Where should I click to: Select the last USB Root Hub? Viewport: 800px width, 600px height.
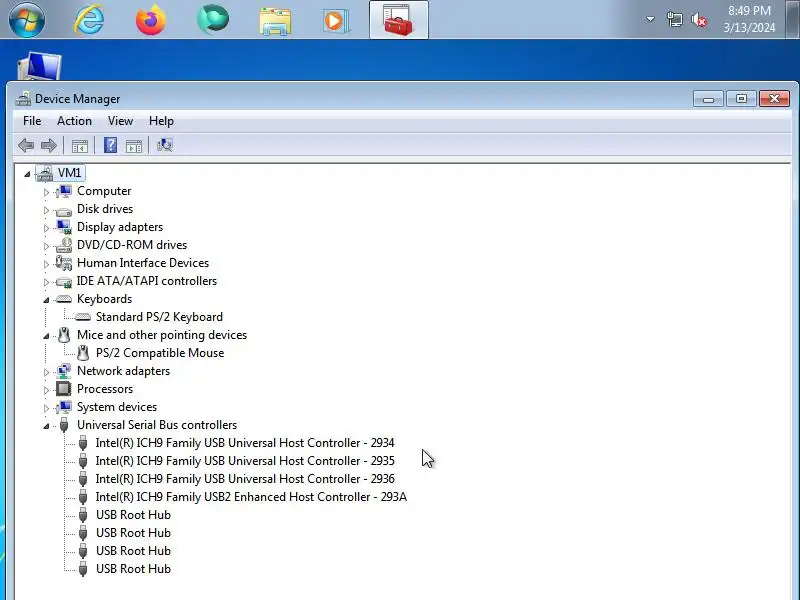(133, 569)
